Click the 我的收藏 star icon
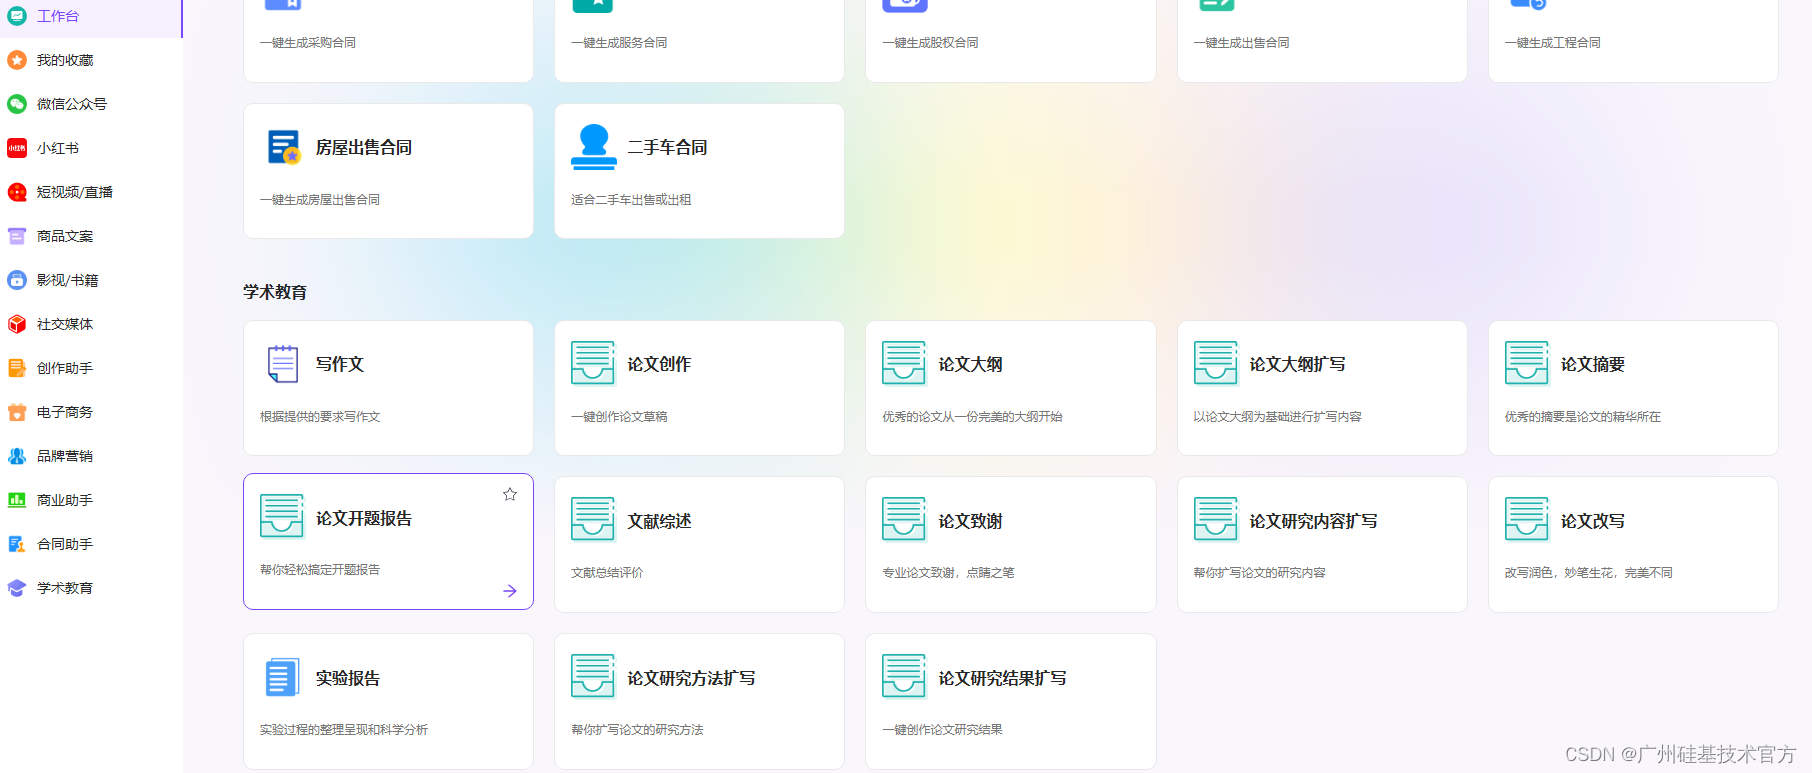 (17, 60)
